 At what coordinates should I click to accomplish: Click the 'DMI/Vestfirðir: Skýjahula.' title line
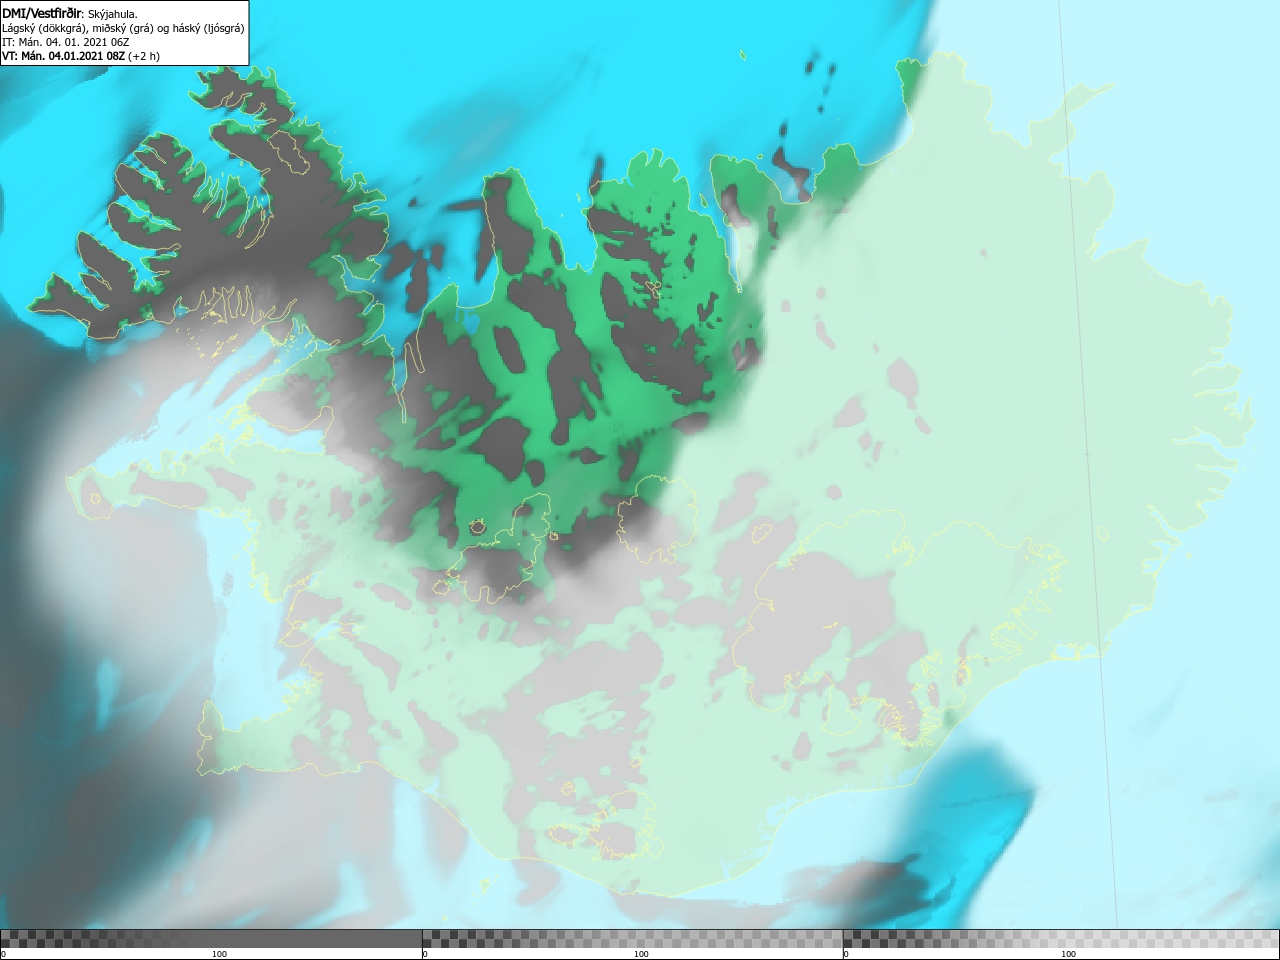tap(70, 13)
